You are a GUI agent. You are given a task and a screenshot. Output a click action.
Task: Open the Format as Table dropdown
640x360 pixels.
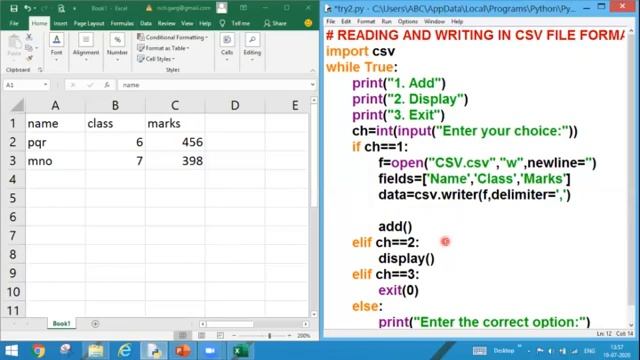[x=163, y=48]
